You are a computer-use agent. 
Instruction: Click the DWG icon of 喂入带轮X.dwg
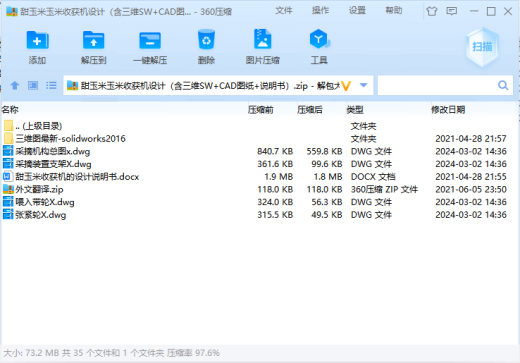(8, 202)
